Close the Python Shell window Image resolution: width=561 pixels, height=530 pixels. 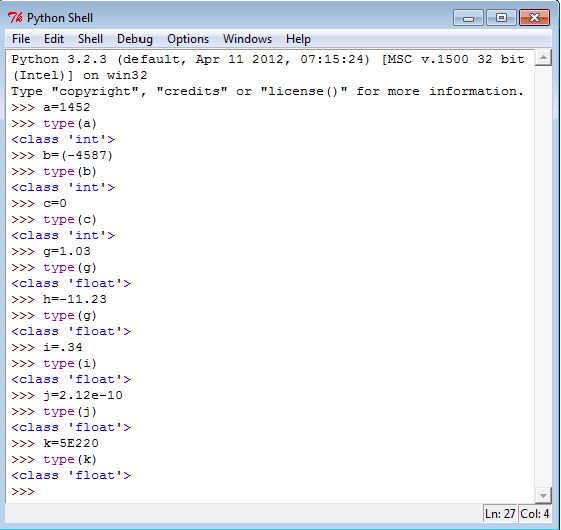(x=534, y=18)
